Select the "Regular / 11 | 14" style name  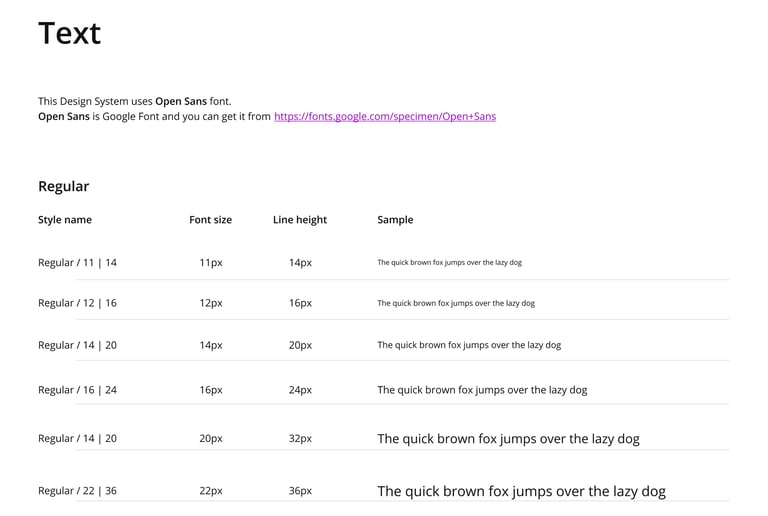tap(77, 263)
